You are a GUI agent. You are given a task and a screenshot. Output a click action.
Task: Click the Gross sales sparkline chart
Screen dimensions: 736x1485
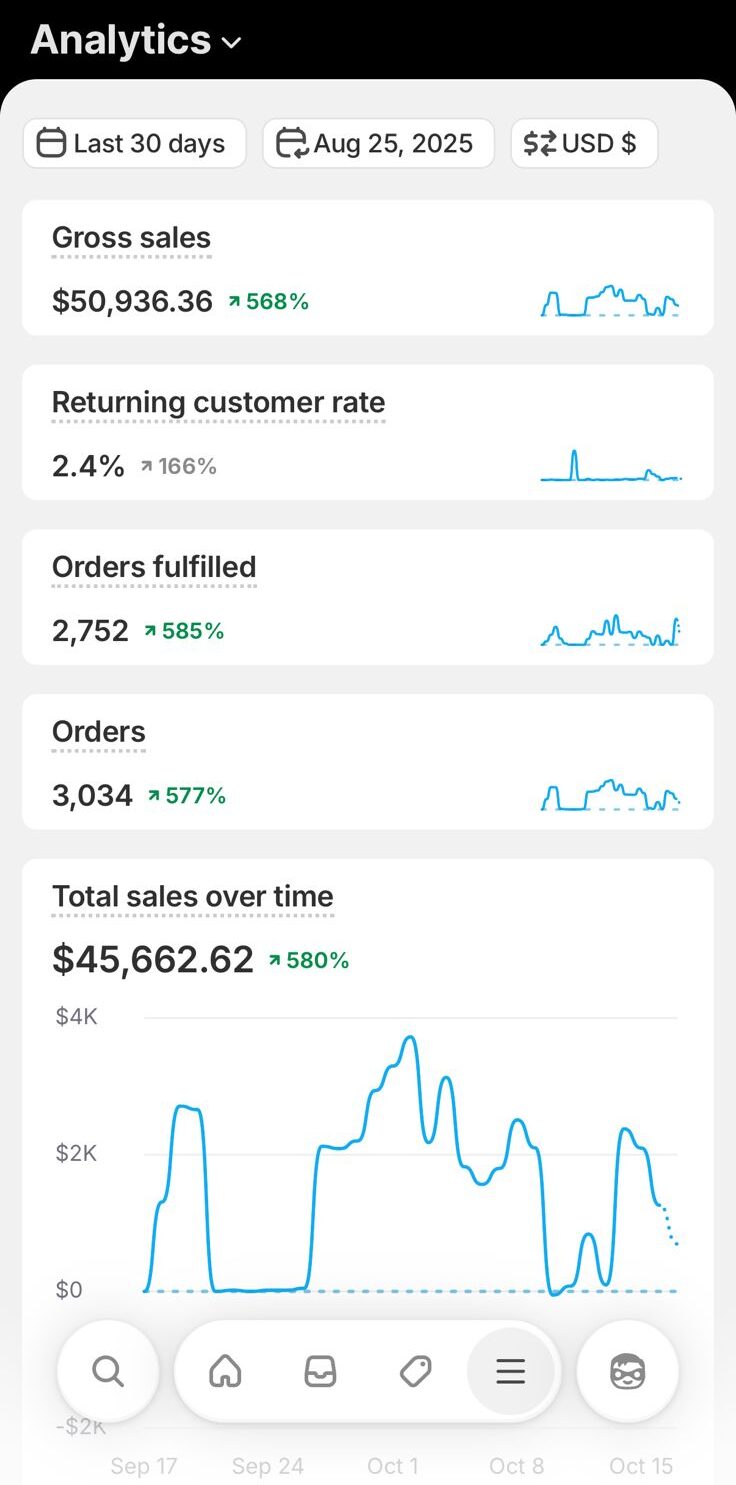pyautogui.click(x=610, y=301)
